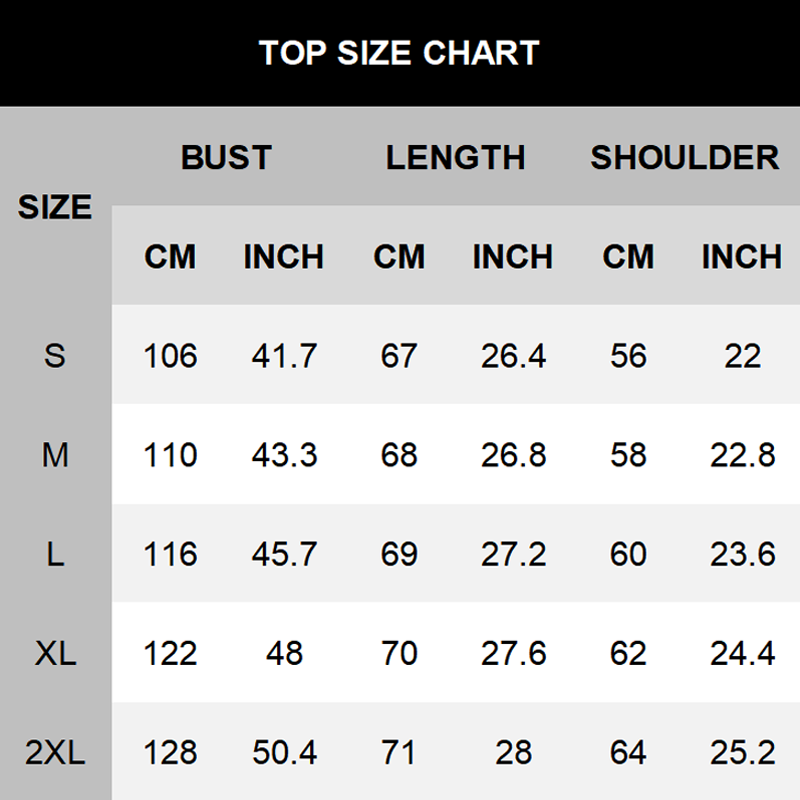Click length inch value 26.4
The height and width of the screenshot is (800, 800).
(513, 355)
